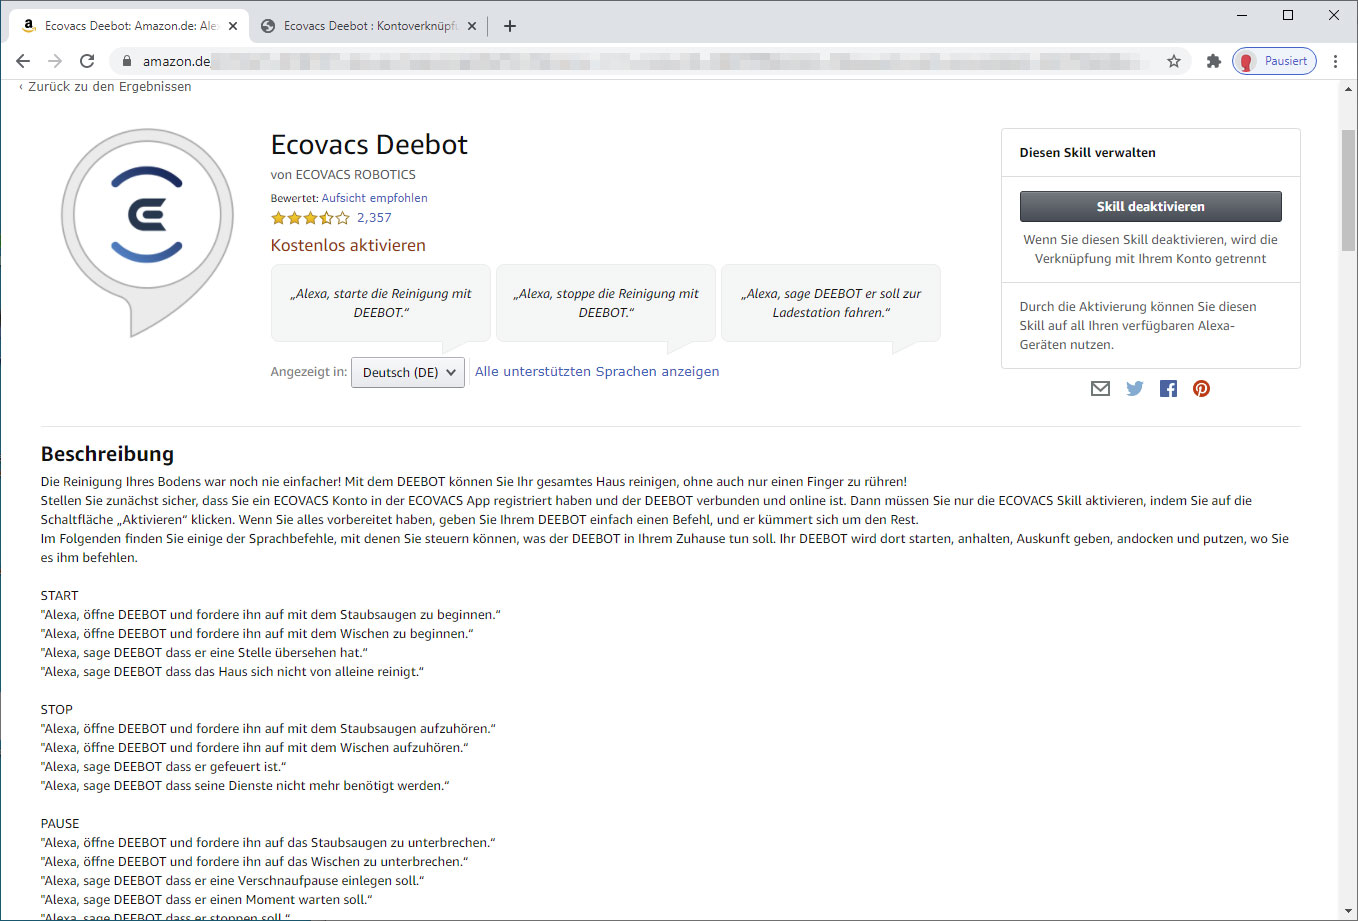This screenshot has height=921, width=1358.
Task: Click the Kostenlos aktivieren text
Action: [348, 246]
